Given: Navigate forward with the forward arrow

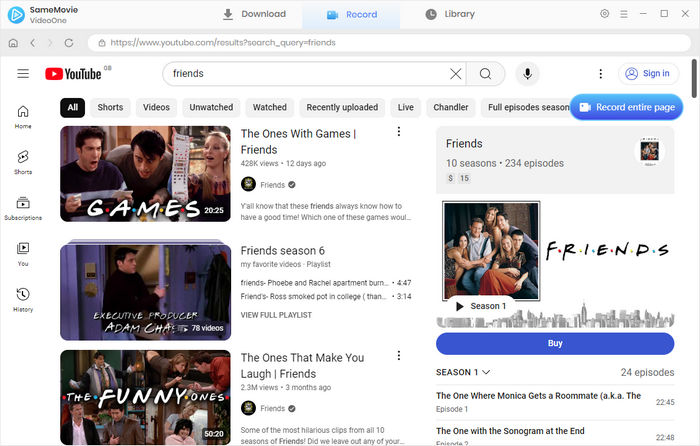Looking at the screenshot, I should click(50, 43).
